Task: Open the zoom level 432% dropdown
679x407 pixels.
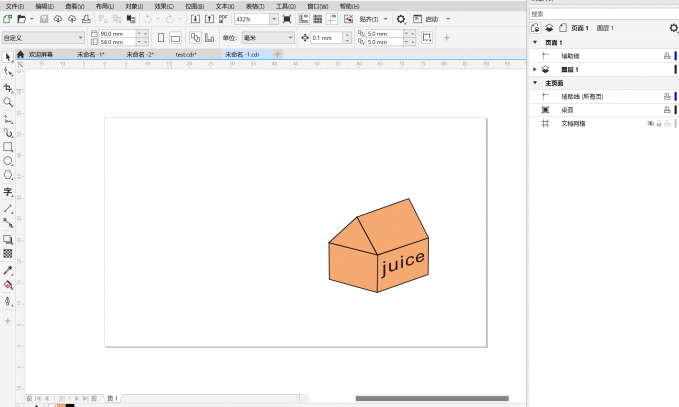Action: (274, 19)
